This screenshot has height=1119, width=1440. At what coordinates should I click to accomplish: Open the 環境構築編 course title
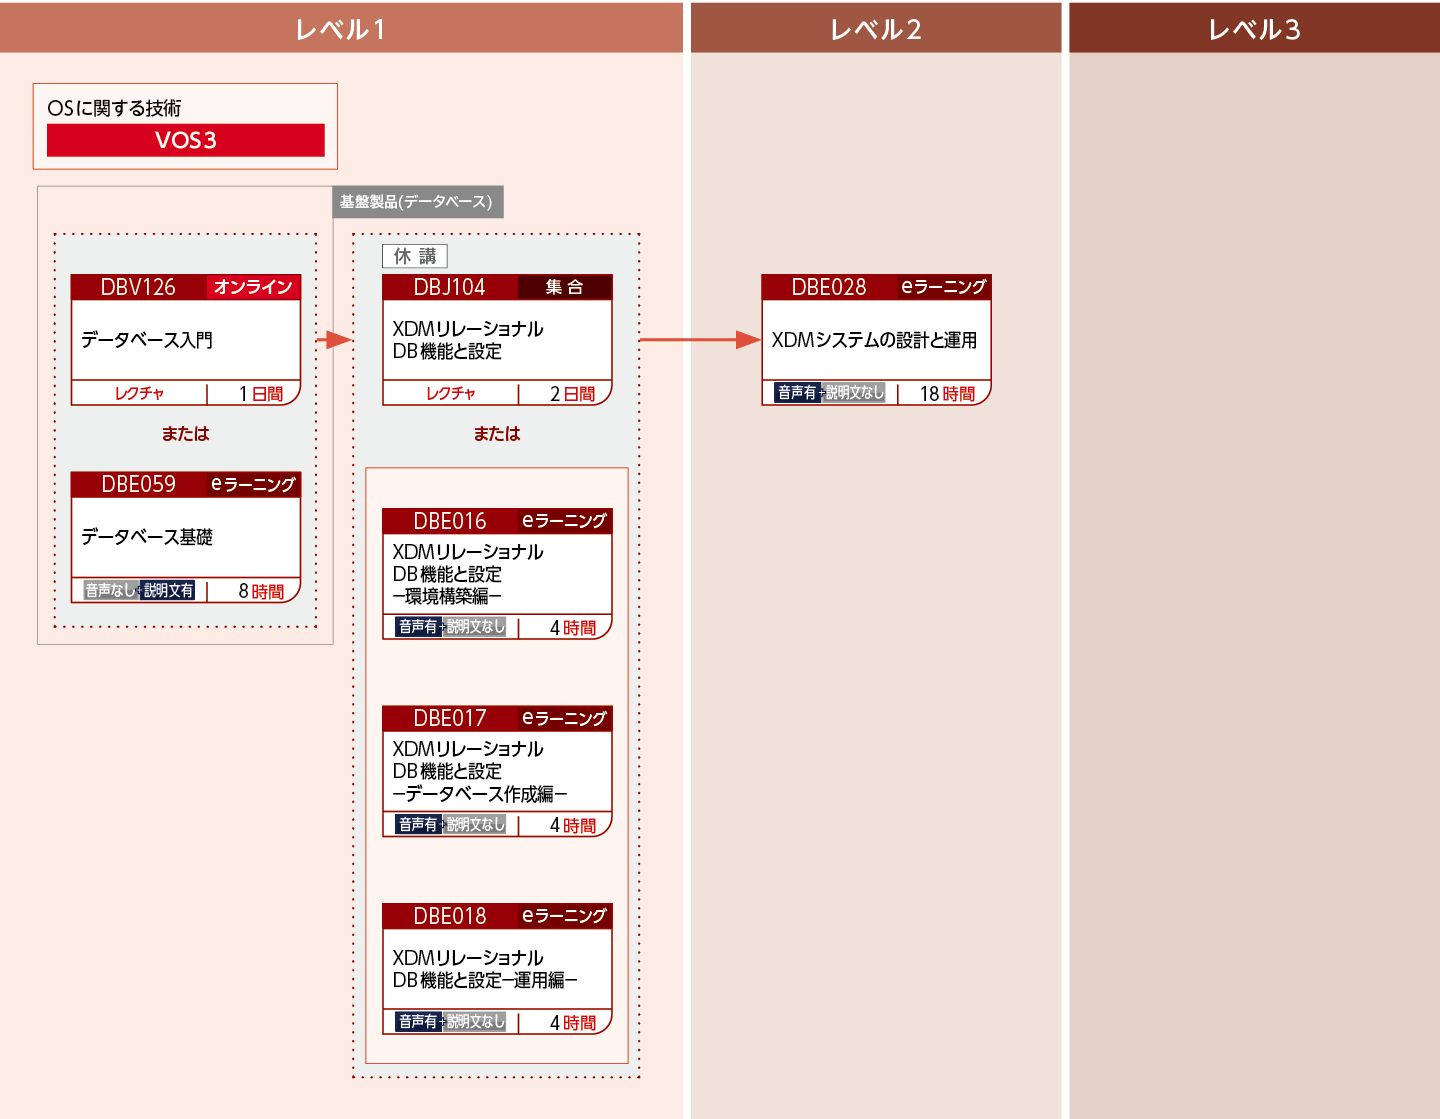(468, 574)
